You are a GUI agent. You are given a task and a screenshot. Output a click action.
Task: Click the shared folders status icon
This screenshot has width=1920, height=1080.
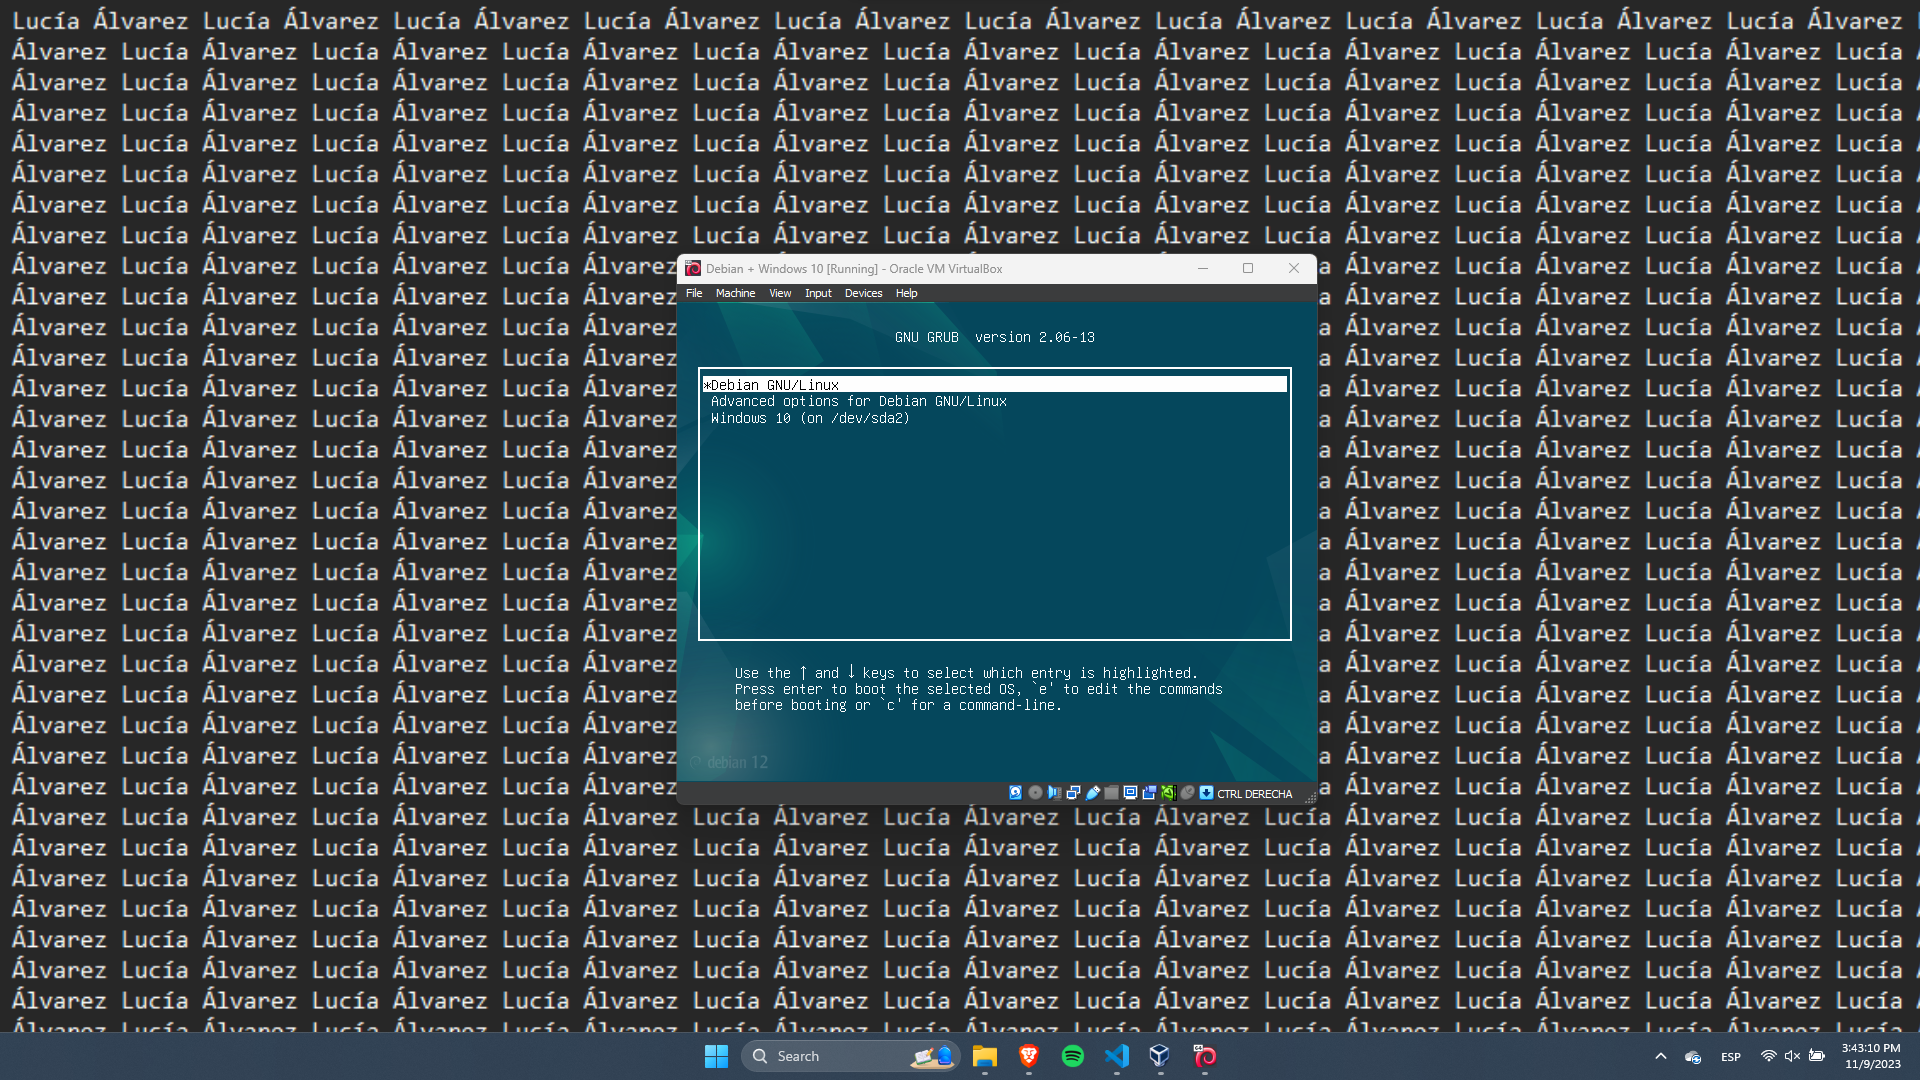coord(1111,793)
